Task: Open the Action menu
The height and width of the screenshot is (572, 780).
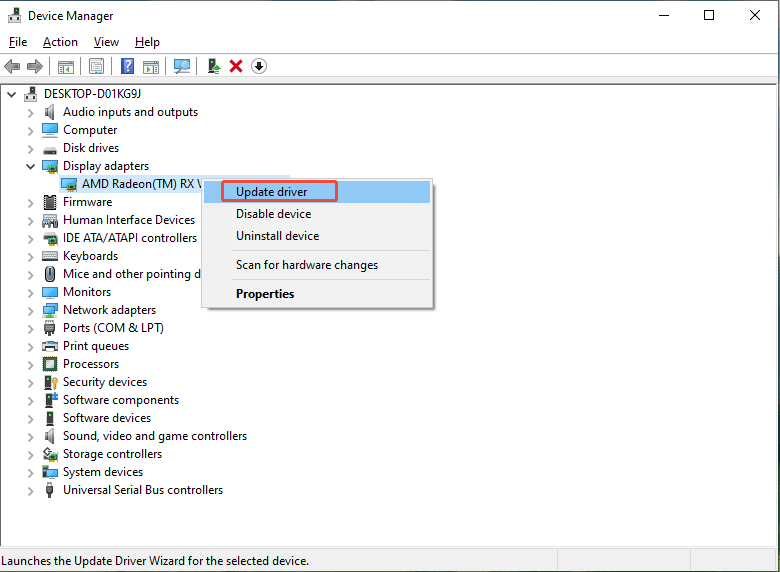Action: tap(60, 42)
